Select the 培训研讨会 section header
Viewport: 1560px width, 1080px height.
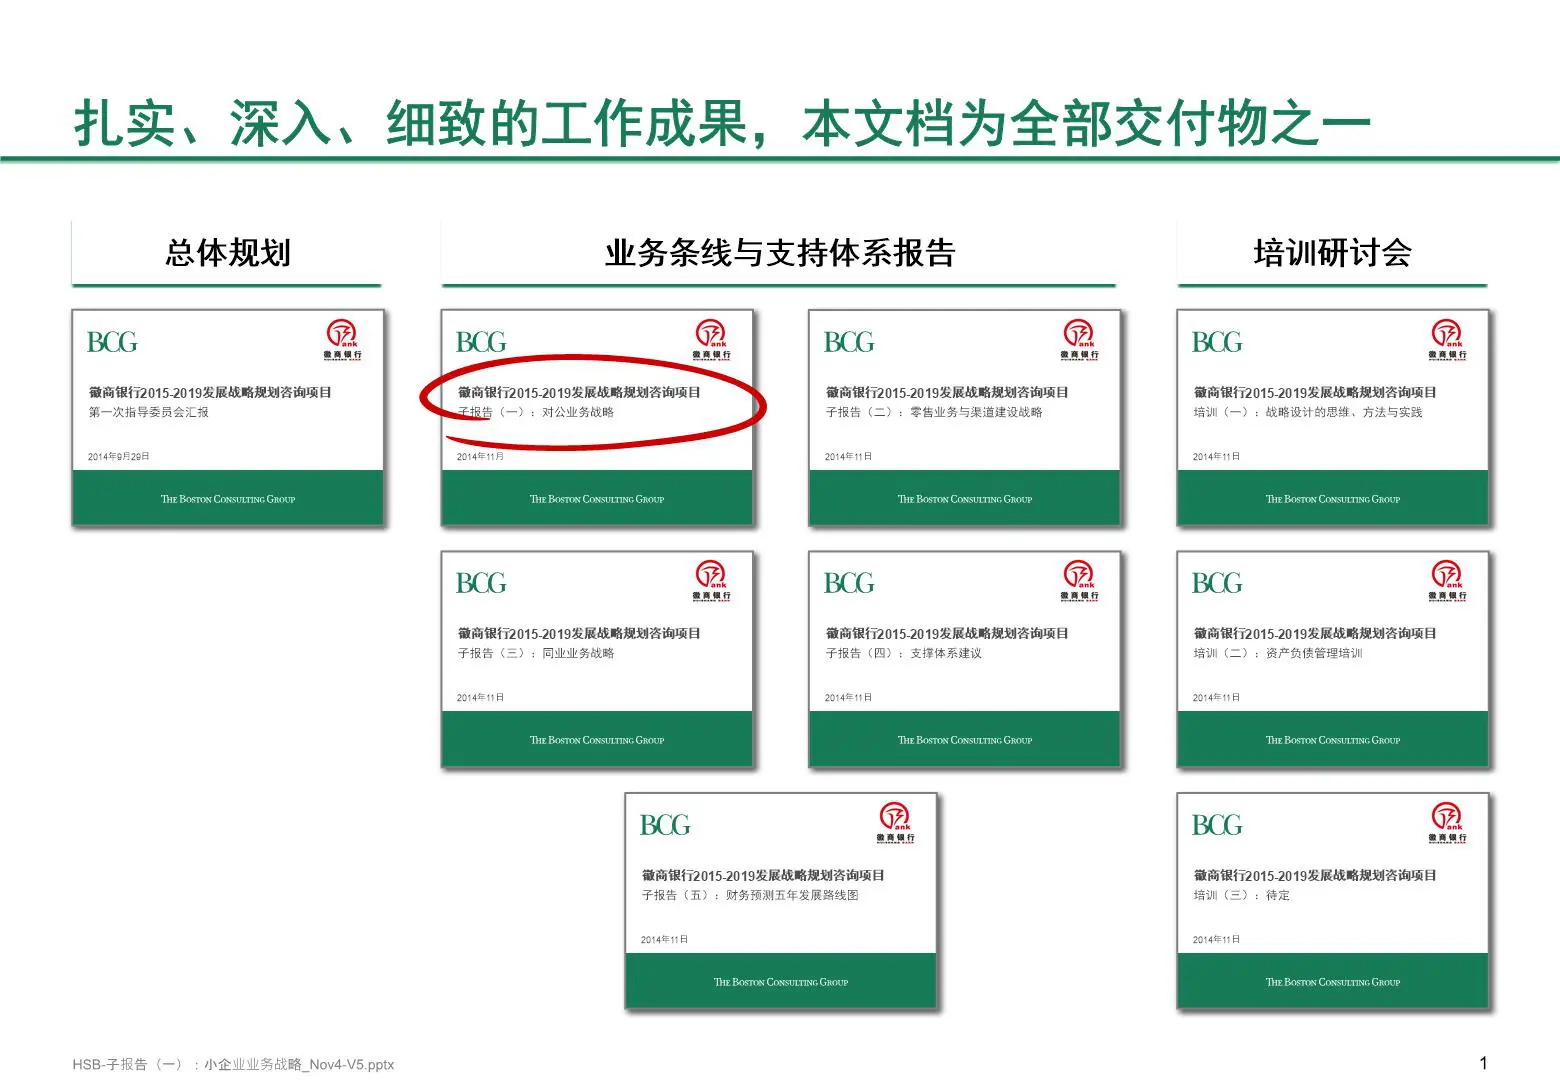point(1332,253)
